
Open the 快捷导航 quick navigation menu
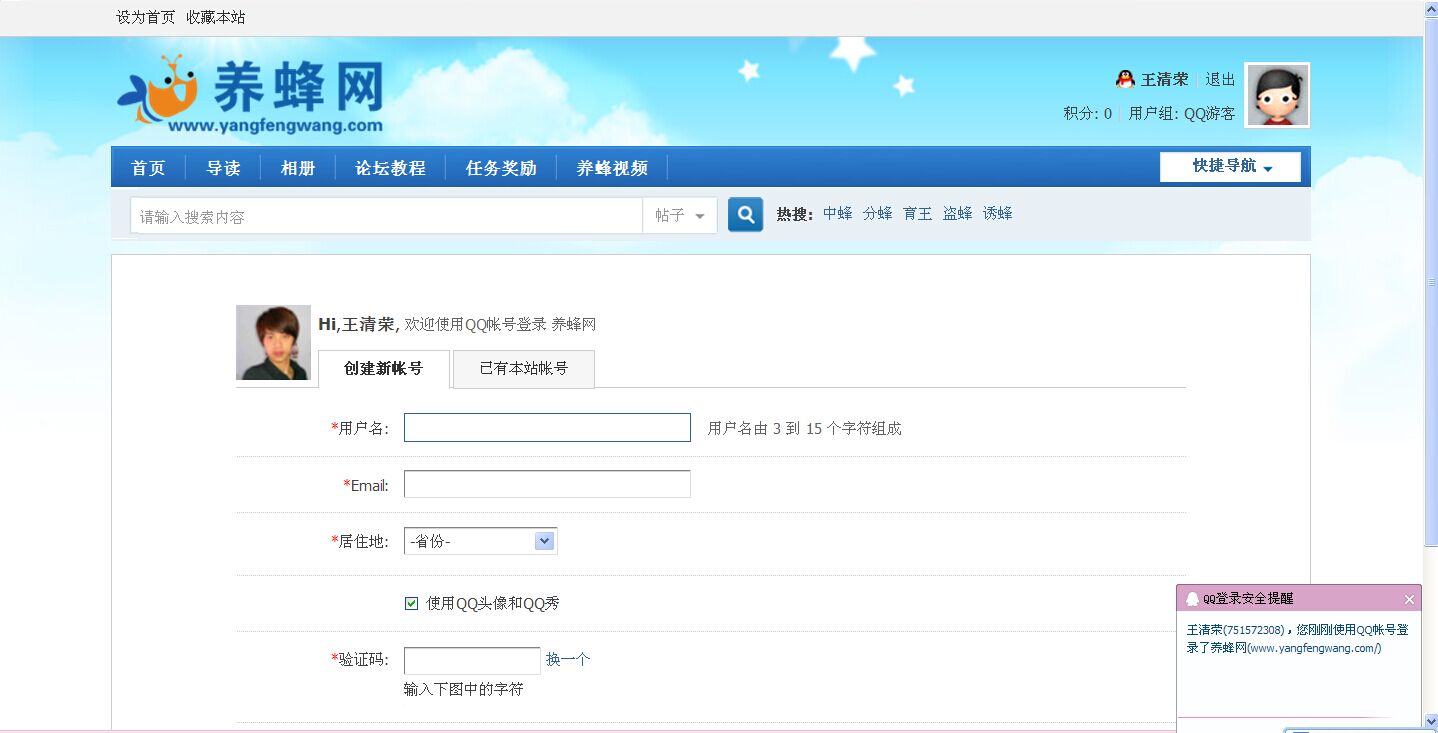[1230, 167]
